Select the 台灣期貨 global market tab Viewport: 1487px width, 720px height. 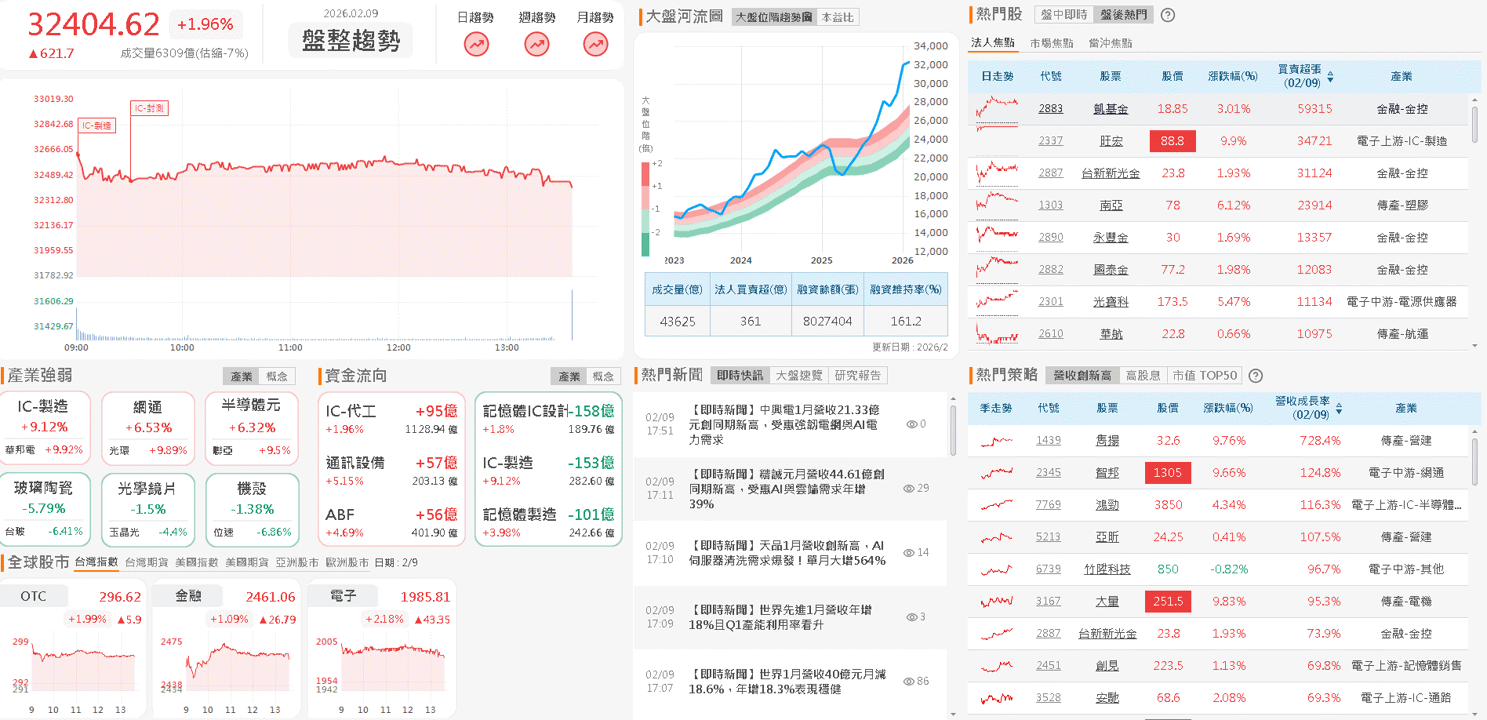pyautogui.click(x=147, y=563)
